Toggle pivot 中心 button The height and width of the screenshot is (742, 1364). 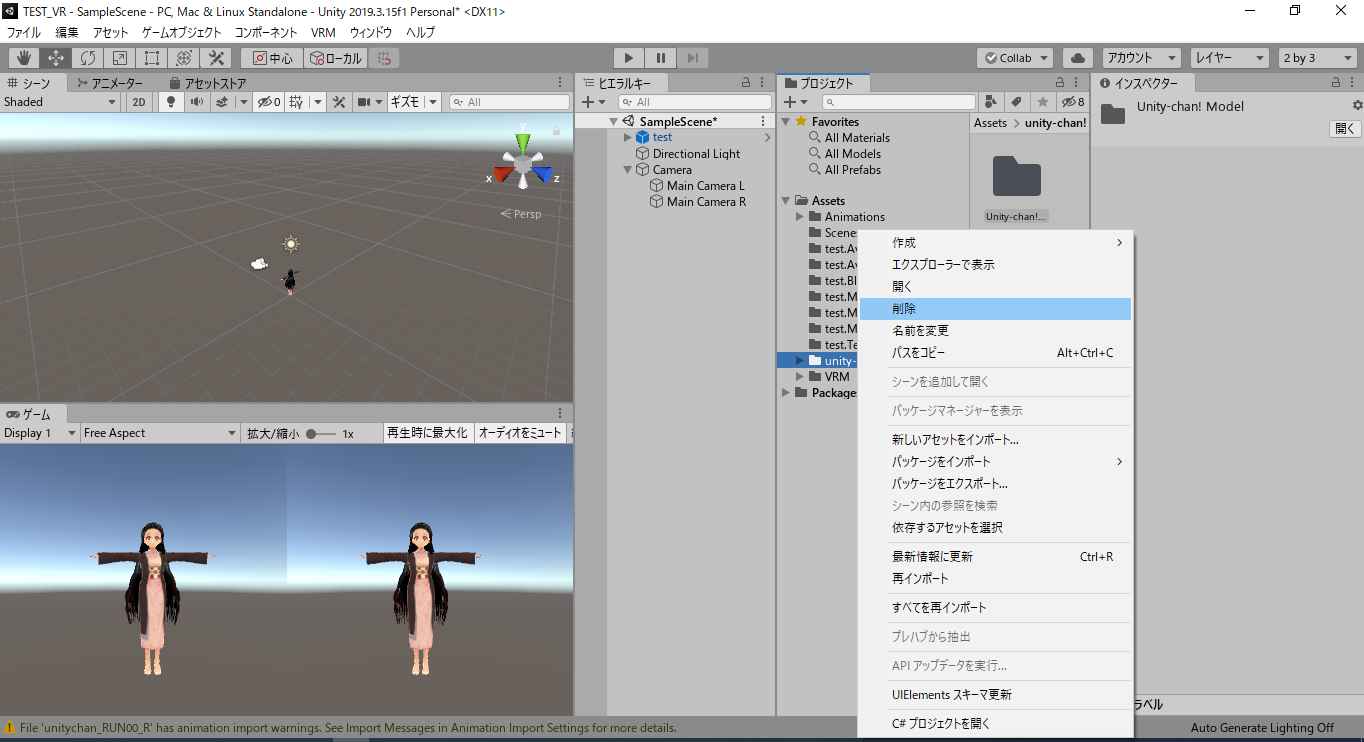[x=272, y=58]
